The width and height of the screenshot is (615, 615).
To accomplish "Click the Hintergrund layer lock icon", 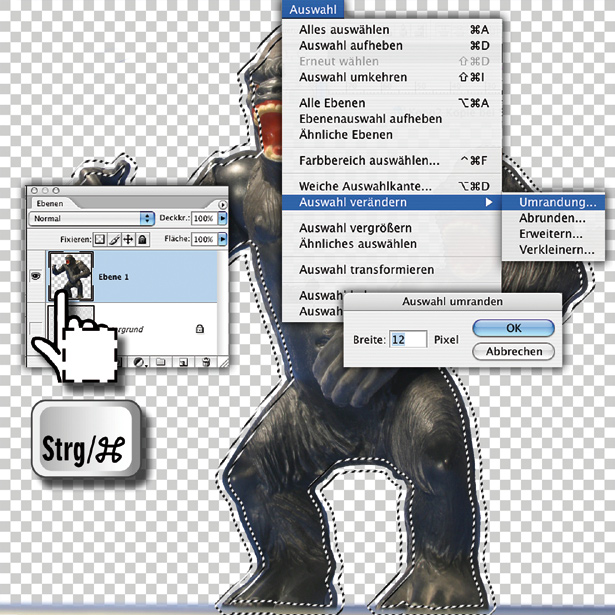I will pyautogui.click(x=200, y=328).
